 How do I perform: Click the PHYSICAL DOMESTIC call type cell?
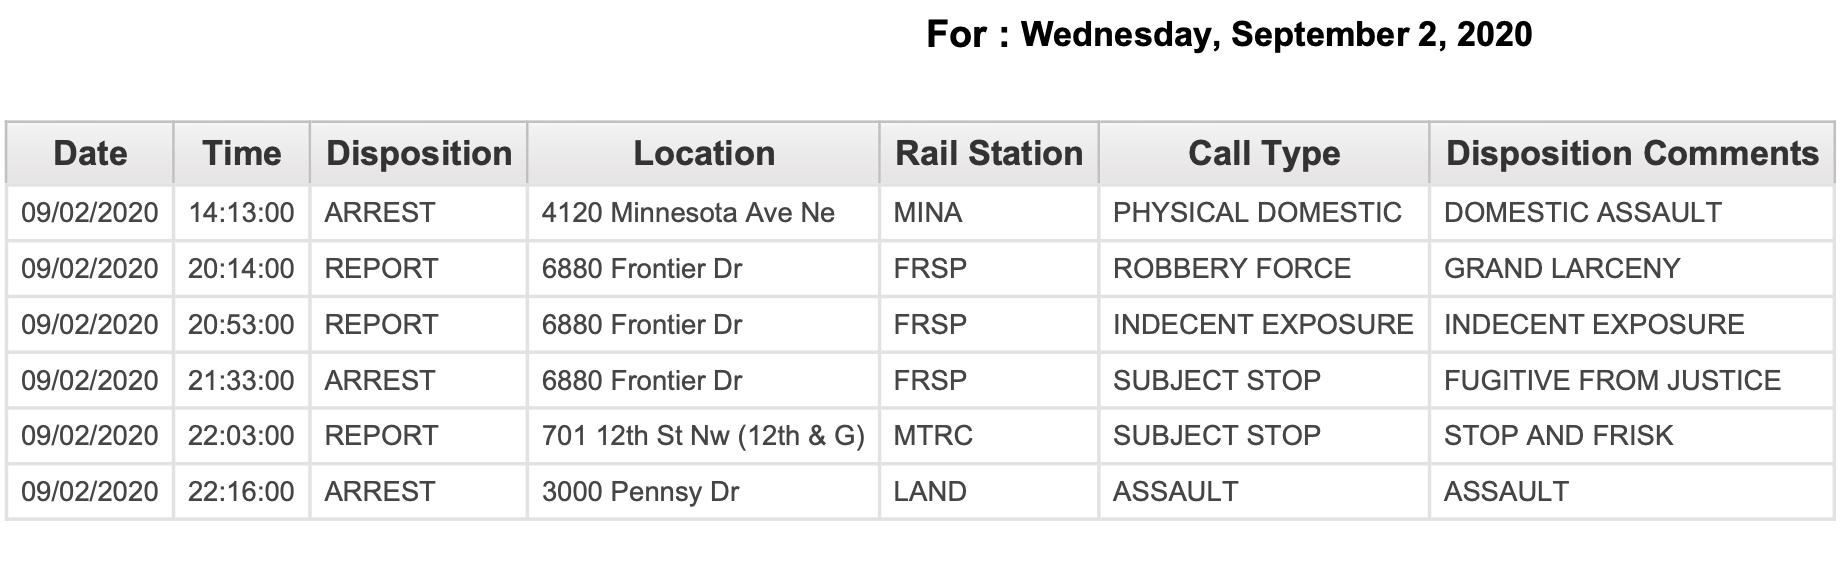[1264, 213]
